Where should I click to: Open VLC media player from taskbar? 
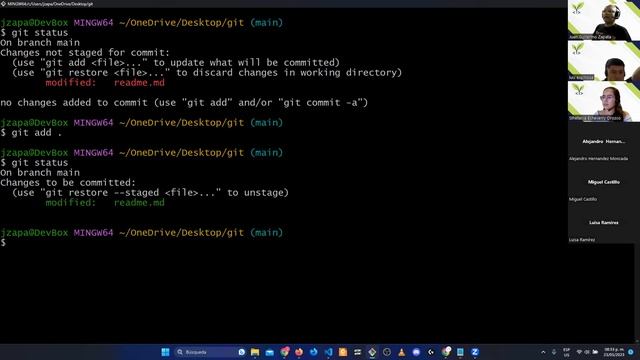tap(402, 352)
